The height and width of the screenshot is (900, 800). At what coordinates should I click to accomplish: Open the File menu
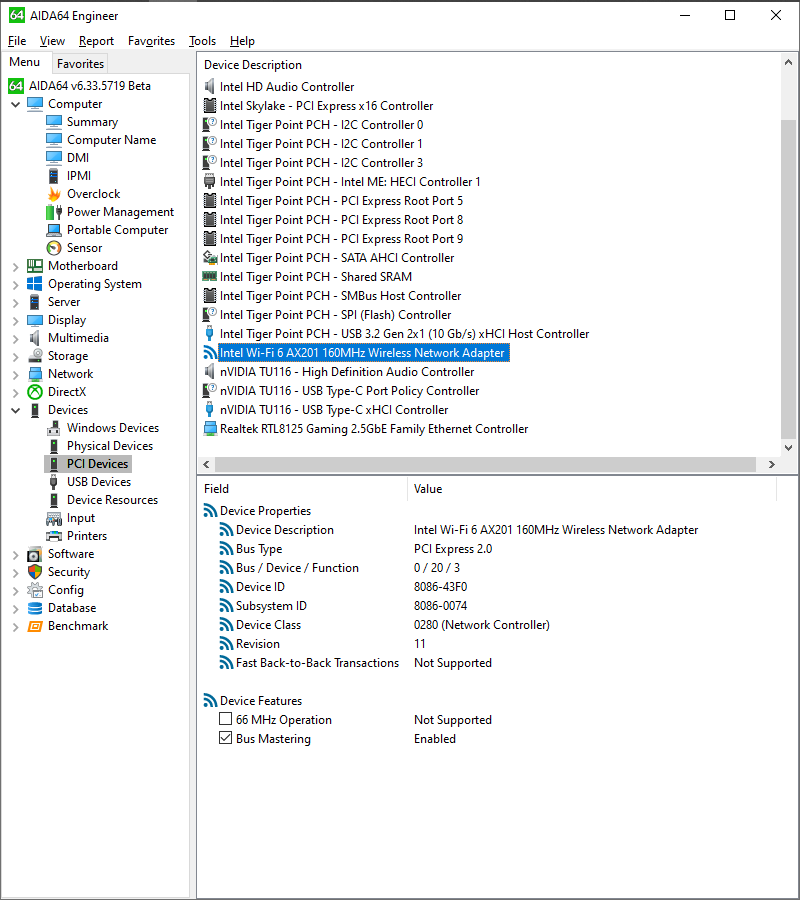coord(17,41)
